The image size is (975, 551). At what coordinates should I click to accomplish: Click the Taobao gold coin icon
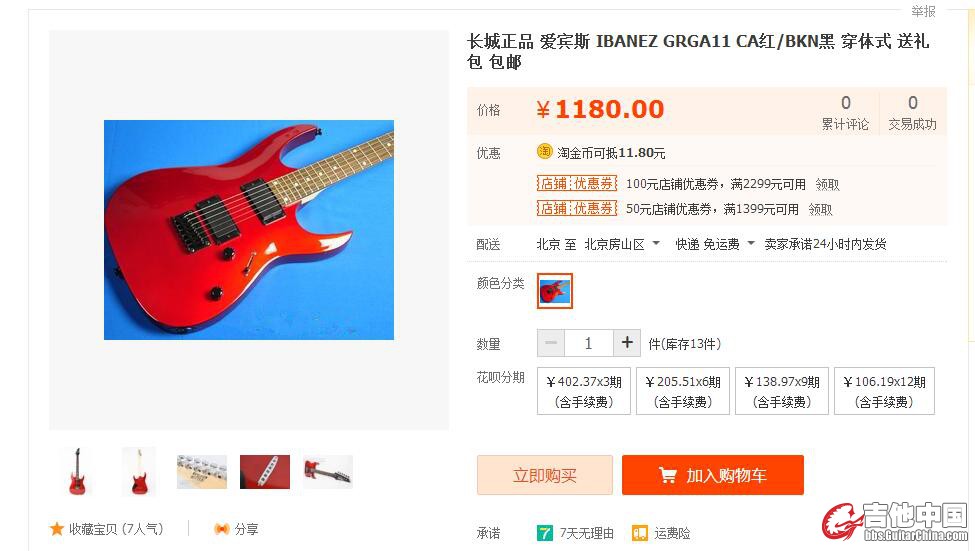tap(545, 152)
